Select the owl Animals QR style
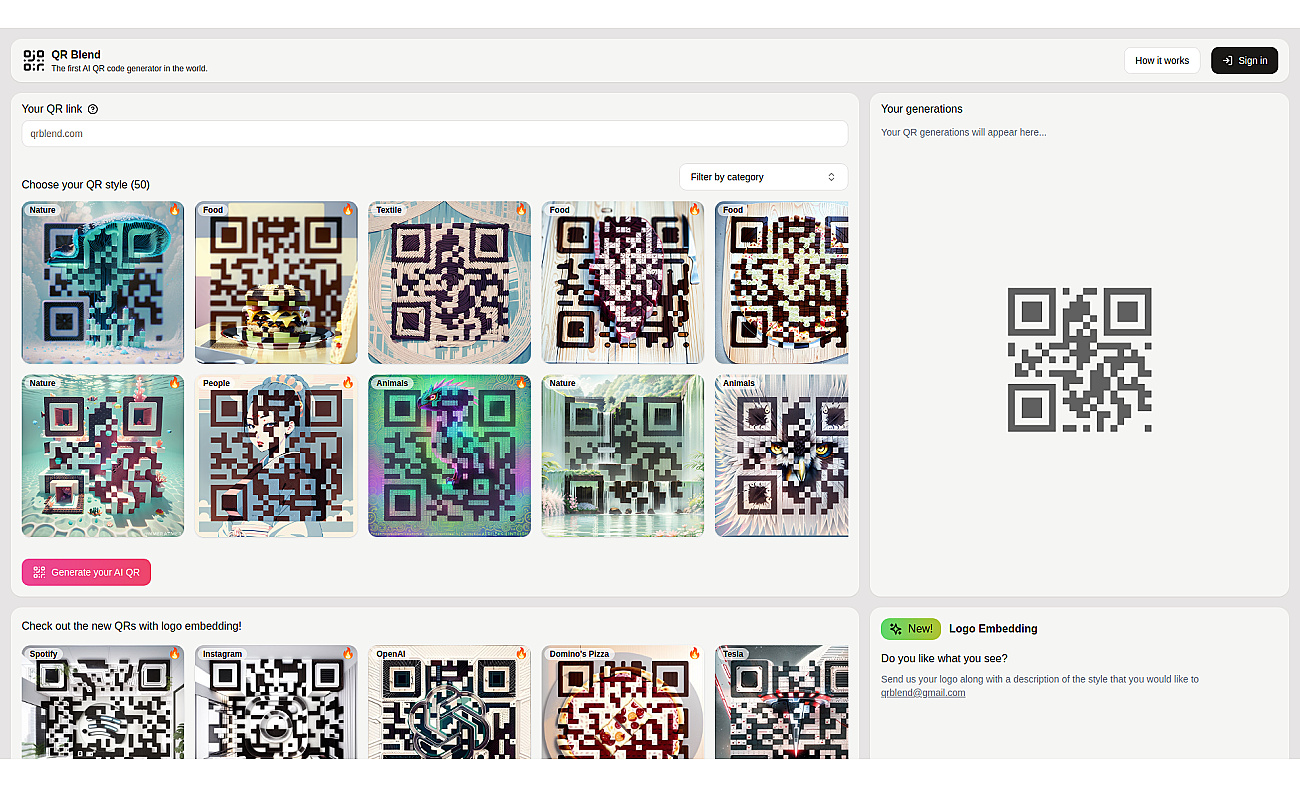 [x=782, y=456]
